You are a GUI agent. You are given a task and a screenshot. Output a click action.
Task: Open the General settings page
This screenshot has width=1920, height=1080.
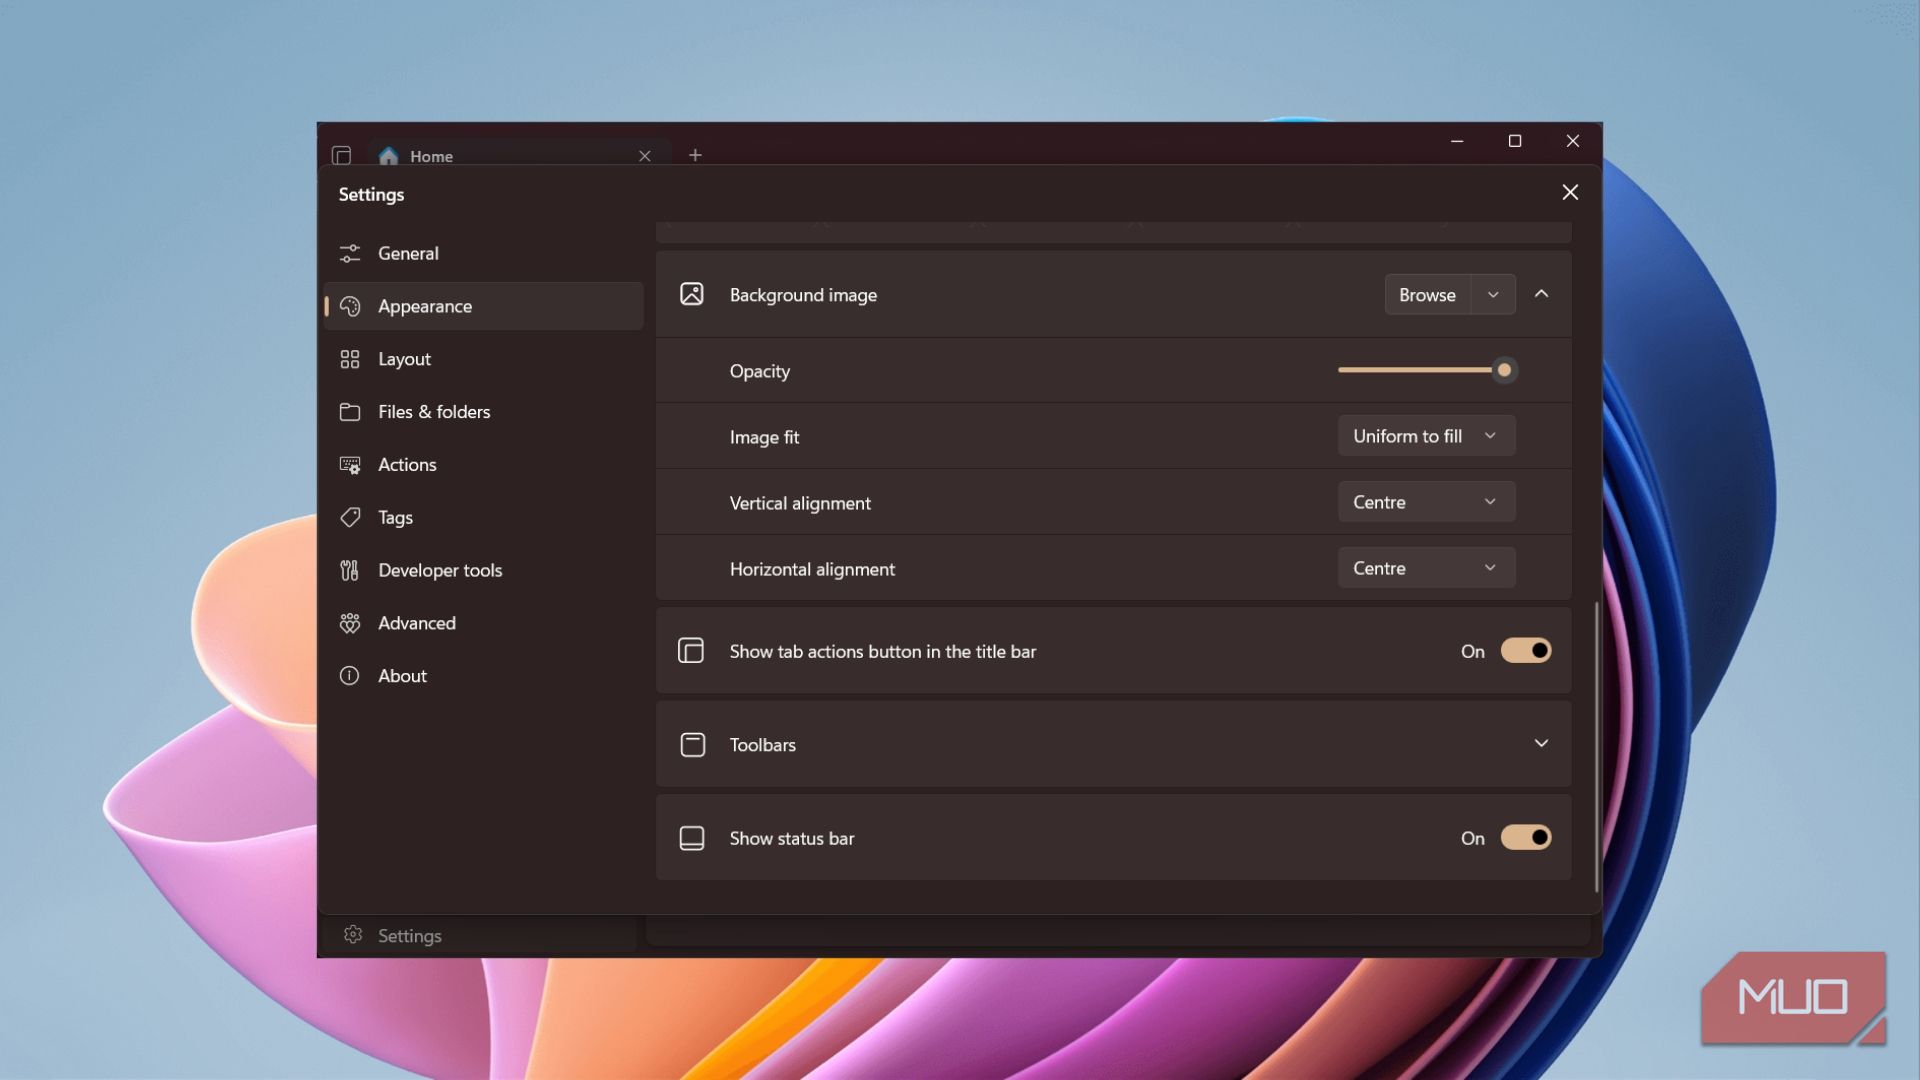[484, 254]
